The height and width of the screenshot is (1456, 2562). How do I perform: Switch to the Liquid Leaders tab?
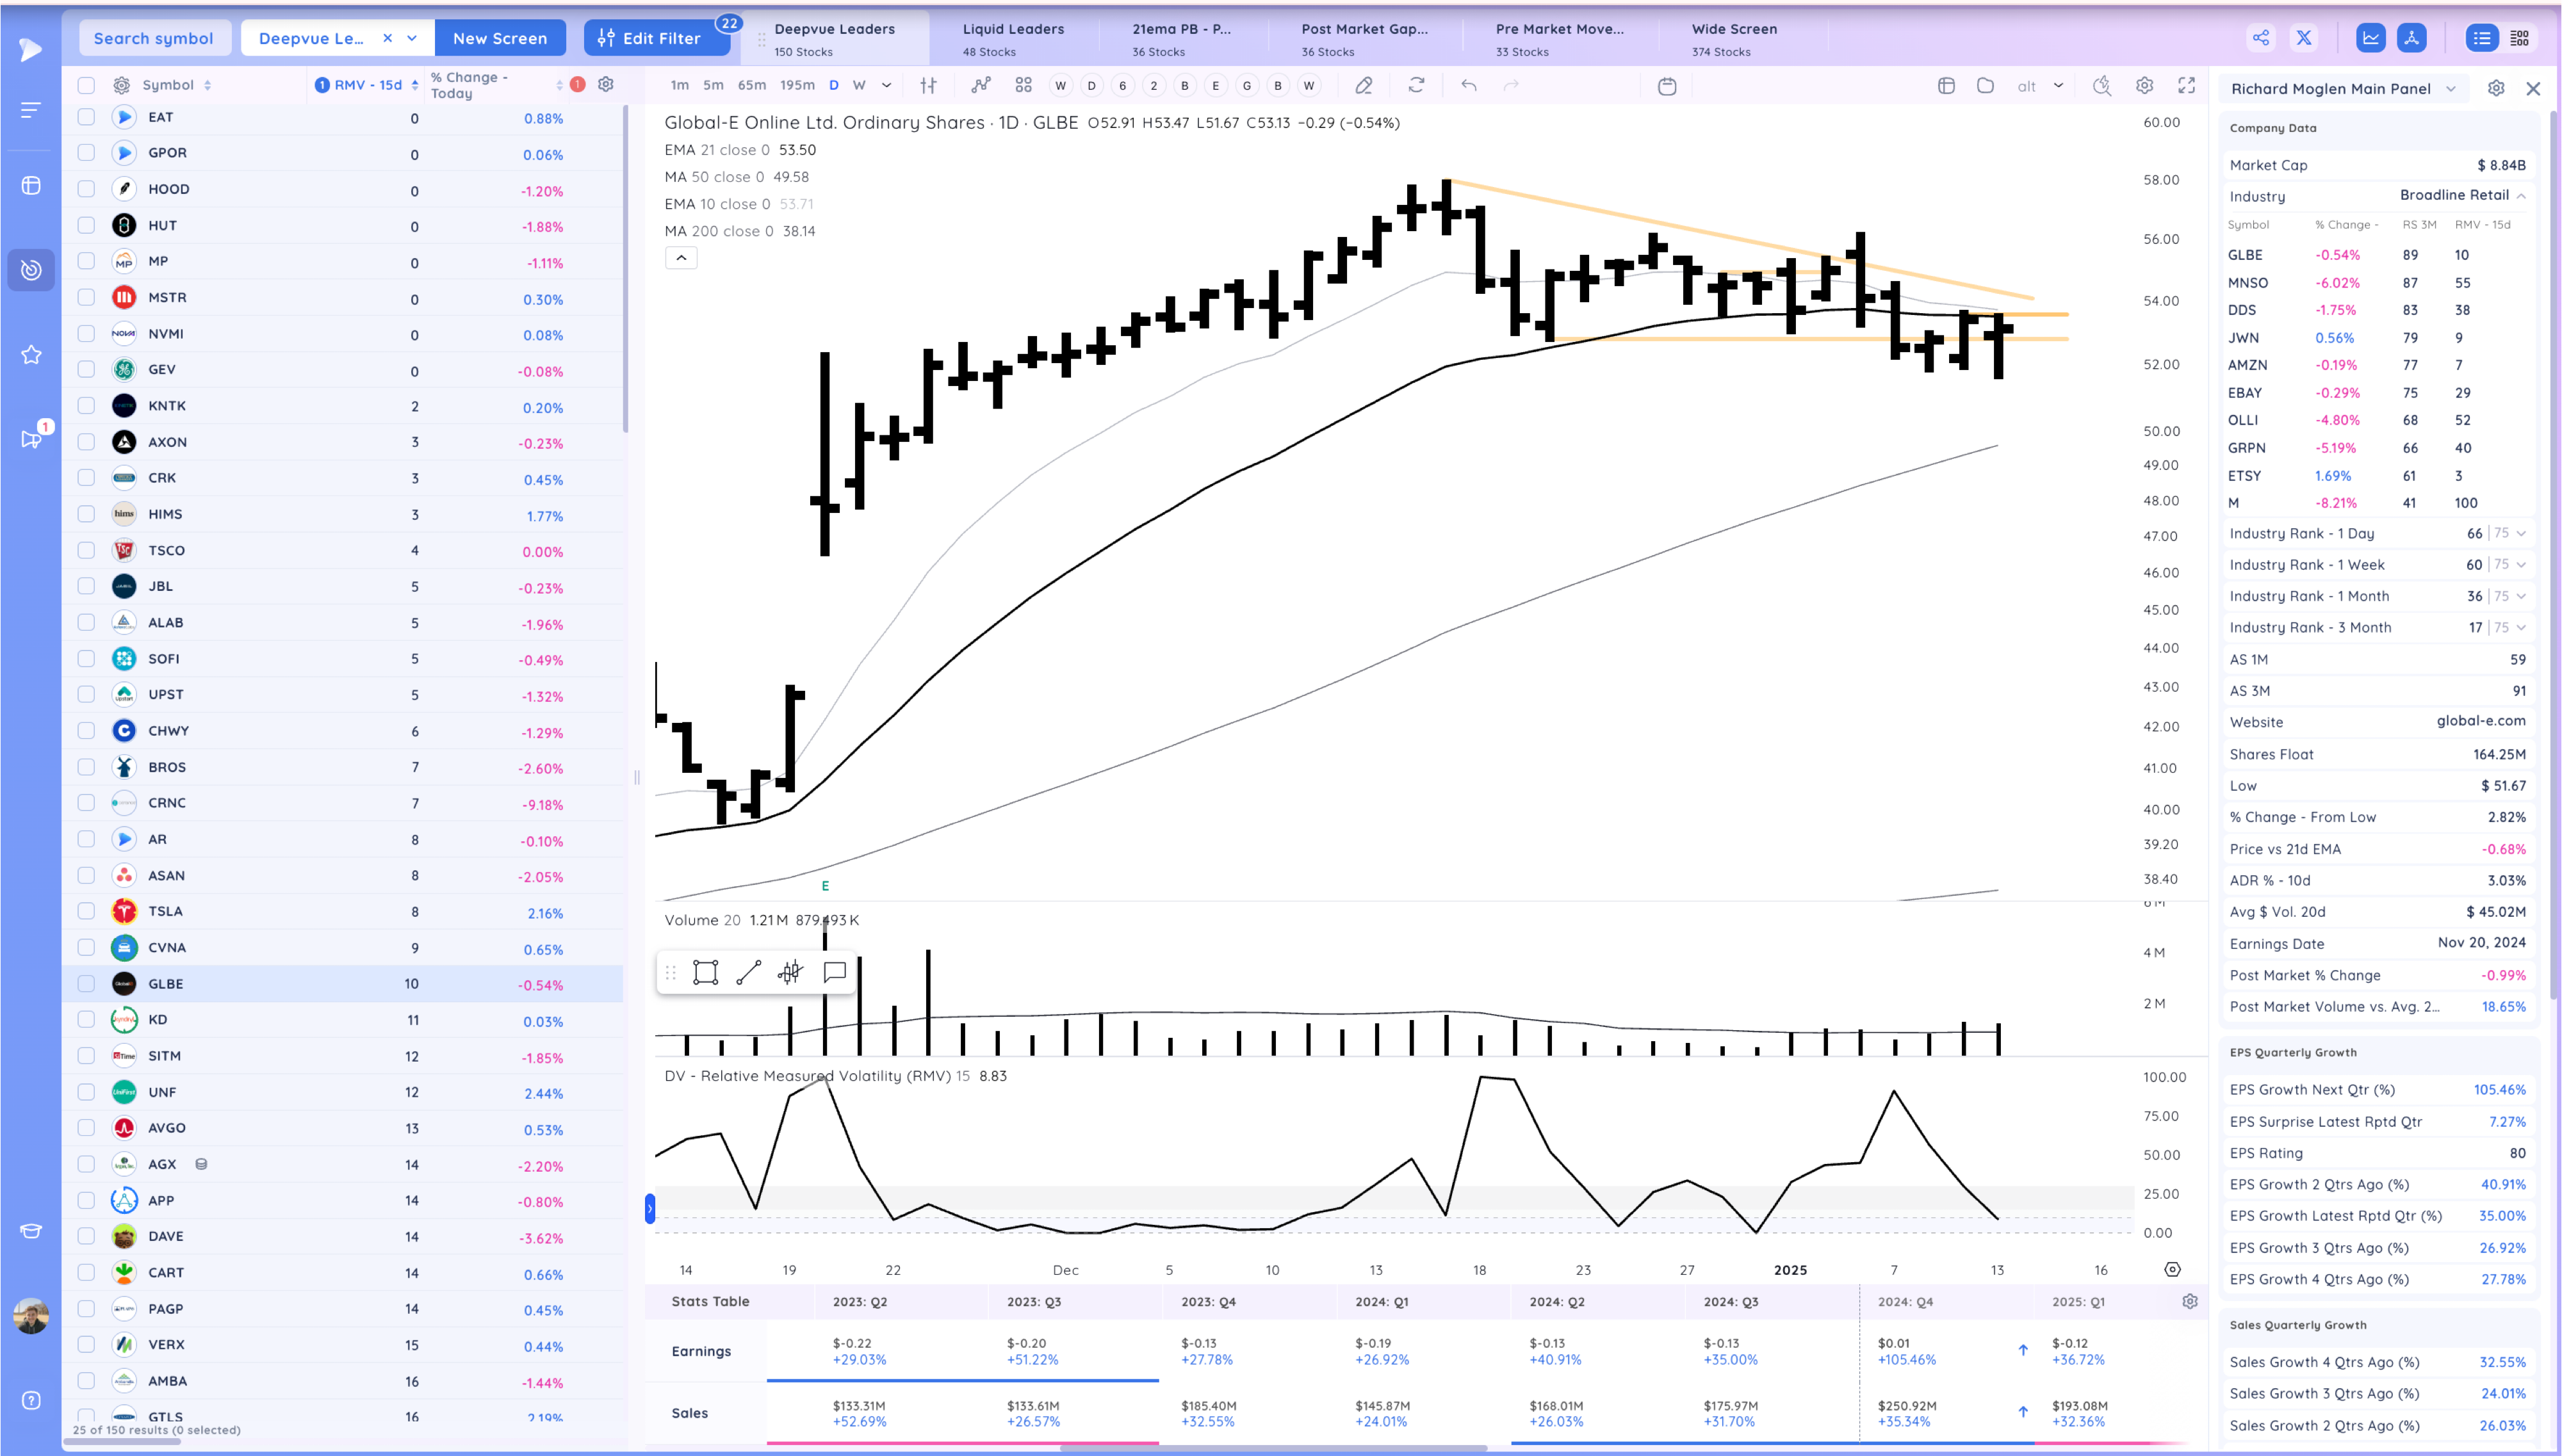pos(1013,39)
